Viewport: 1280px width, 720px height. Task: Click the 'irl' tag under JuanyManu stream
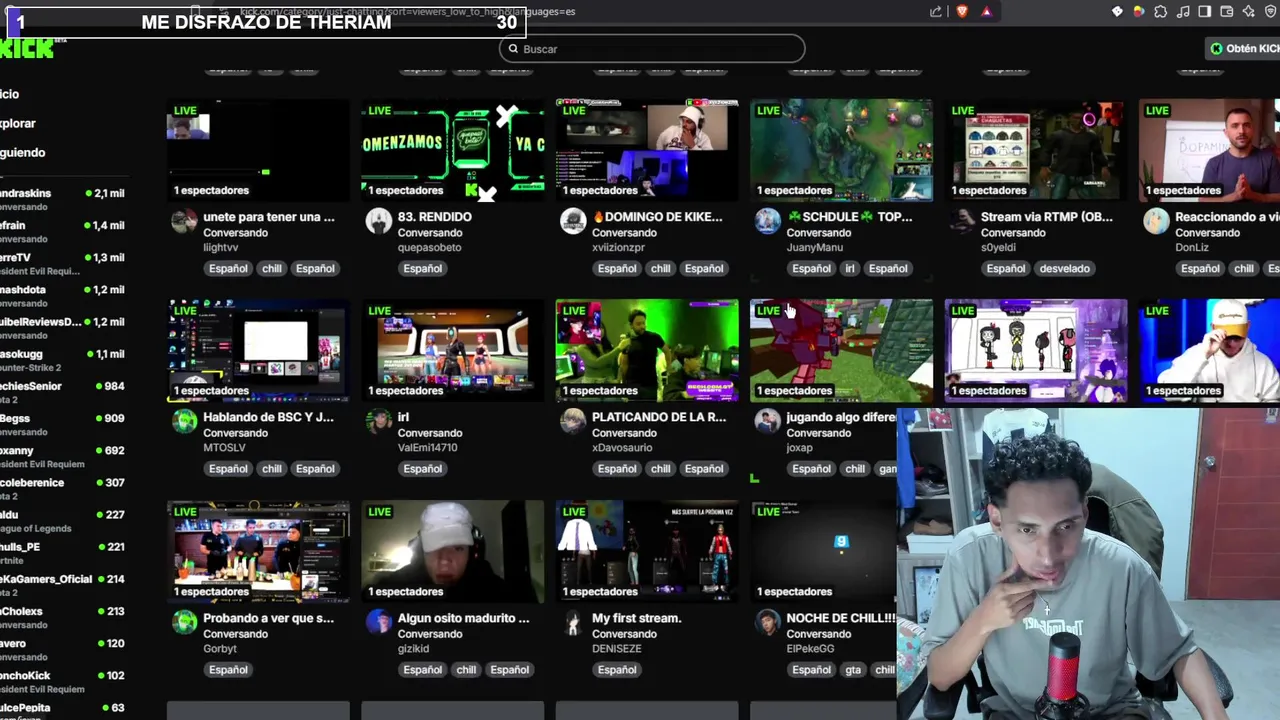point(850,268)
